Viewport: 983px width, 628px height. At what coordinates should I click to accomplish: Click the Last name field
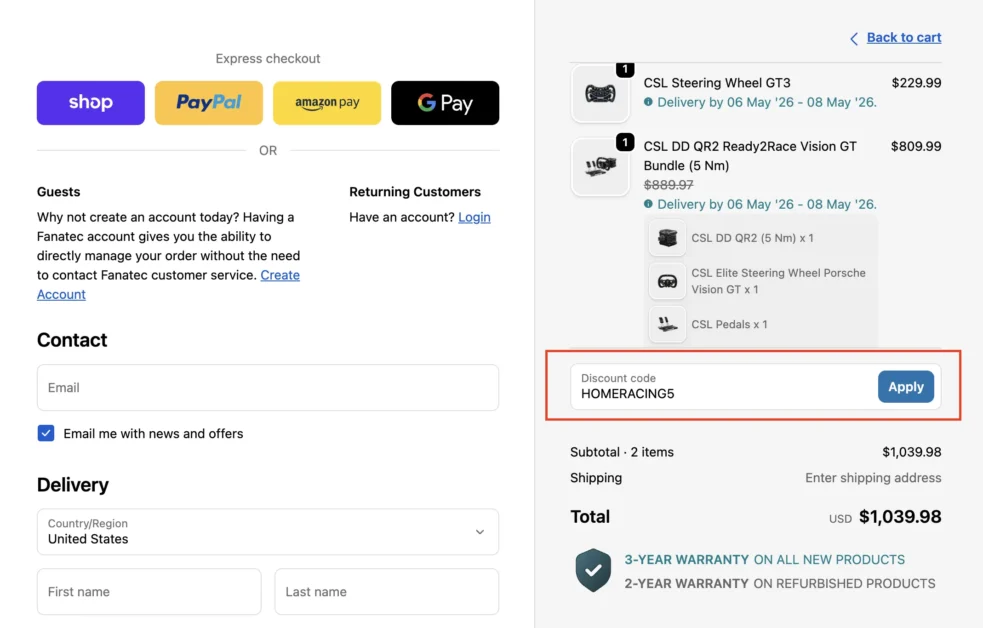(387, 592)
